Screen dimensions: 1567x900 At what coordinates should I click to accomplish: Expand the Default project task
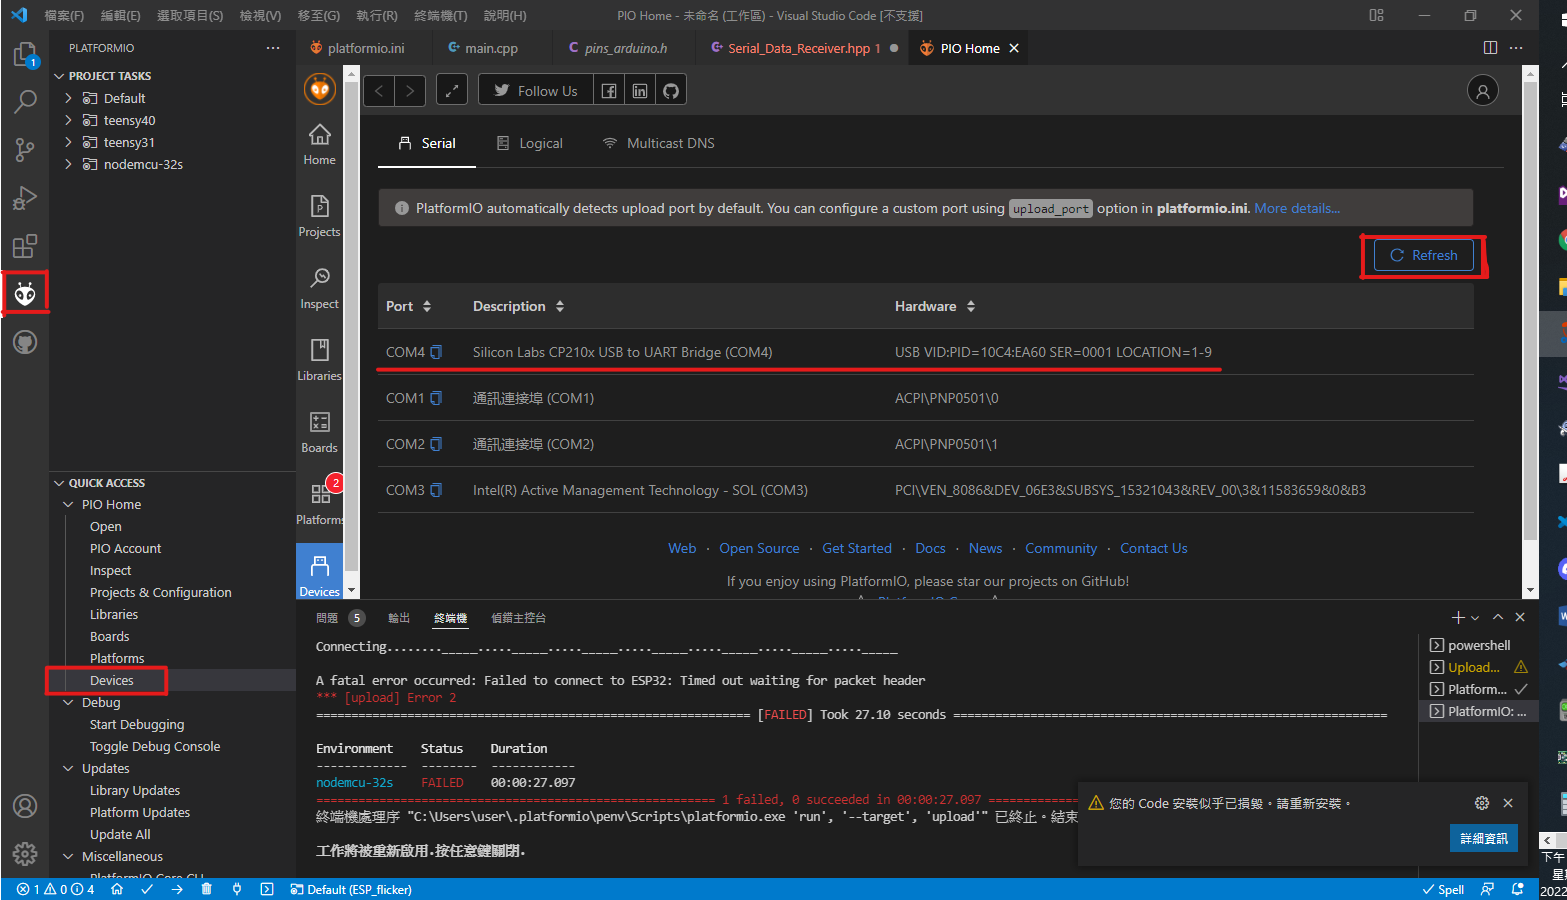point(68,98)
